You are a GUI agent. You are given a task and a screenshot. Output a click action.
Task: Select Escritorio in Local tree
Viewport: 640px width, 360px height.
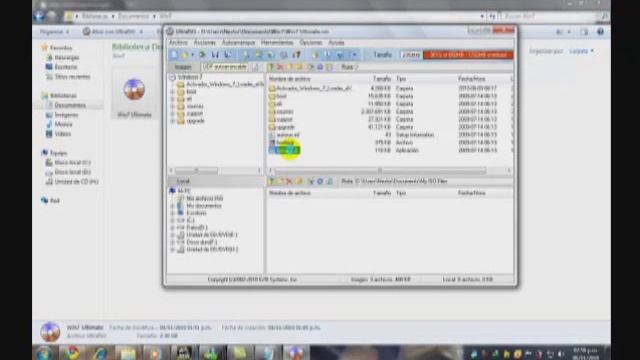click(196, 213)
